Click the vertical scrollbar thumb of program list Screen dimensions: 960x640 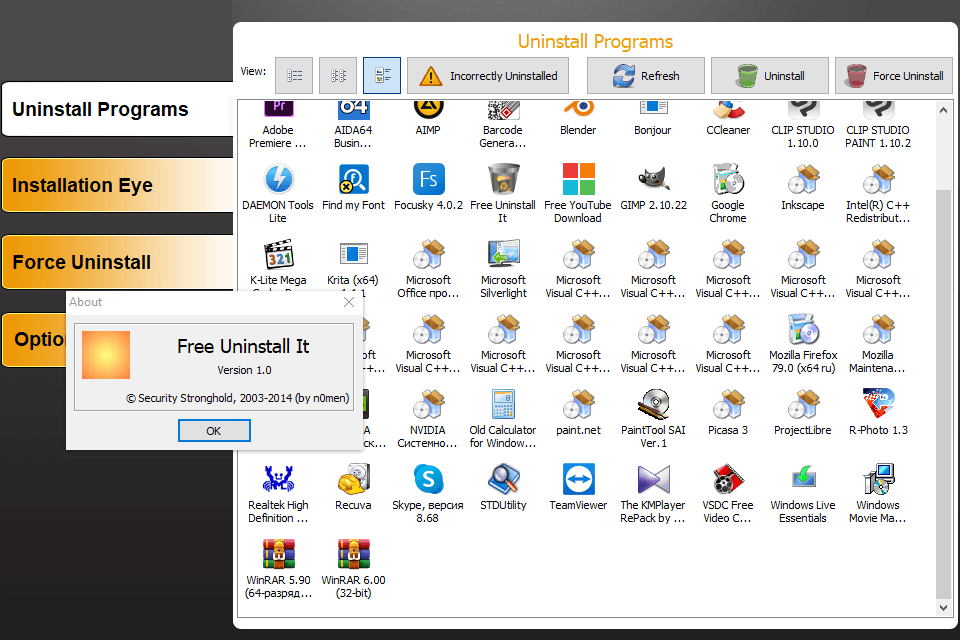(943, 392)
